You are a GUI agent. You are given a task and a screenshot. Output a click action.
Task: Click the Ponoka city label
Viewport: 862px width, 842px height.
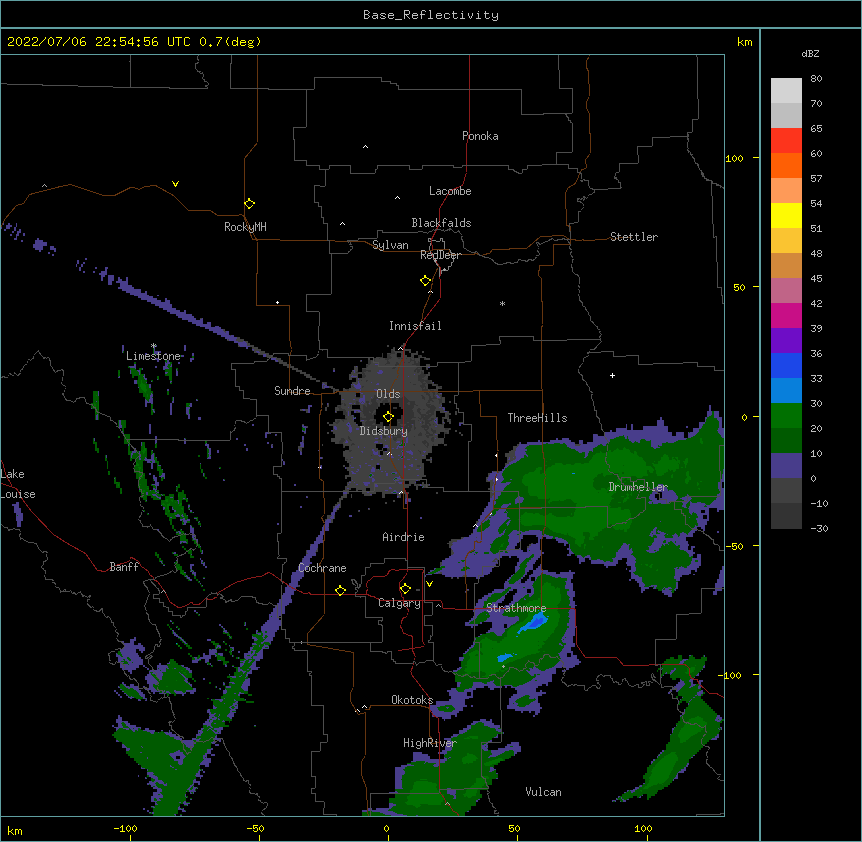[480, 136]
